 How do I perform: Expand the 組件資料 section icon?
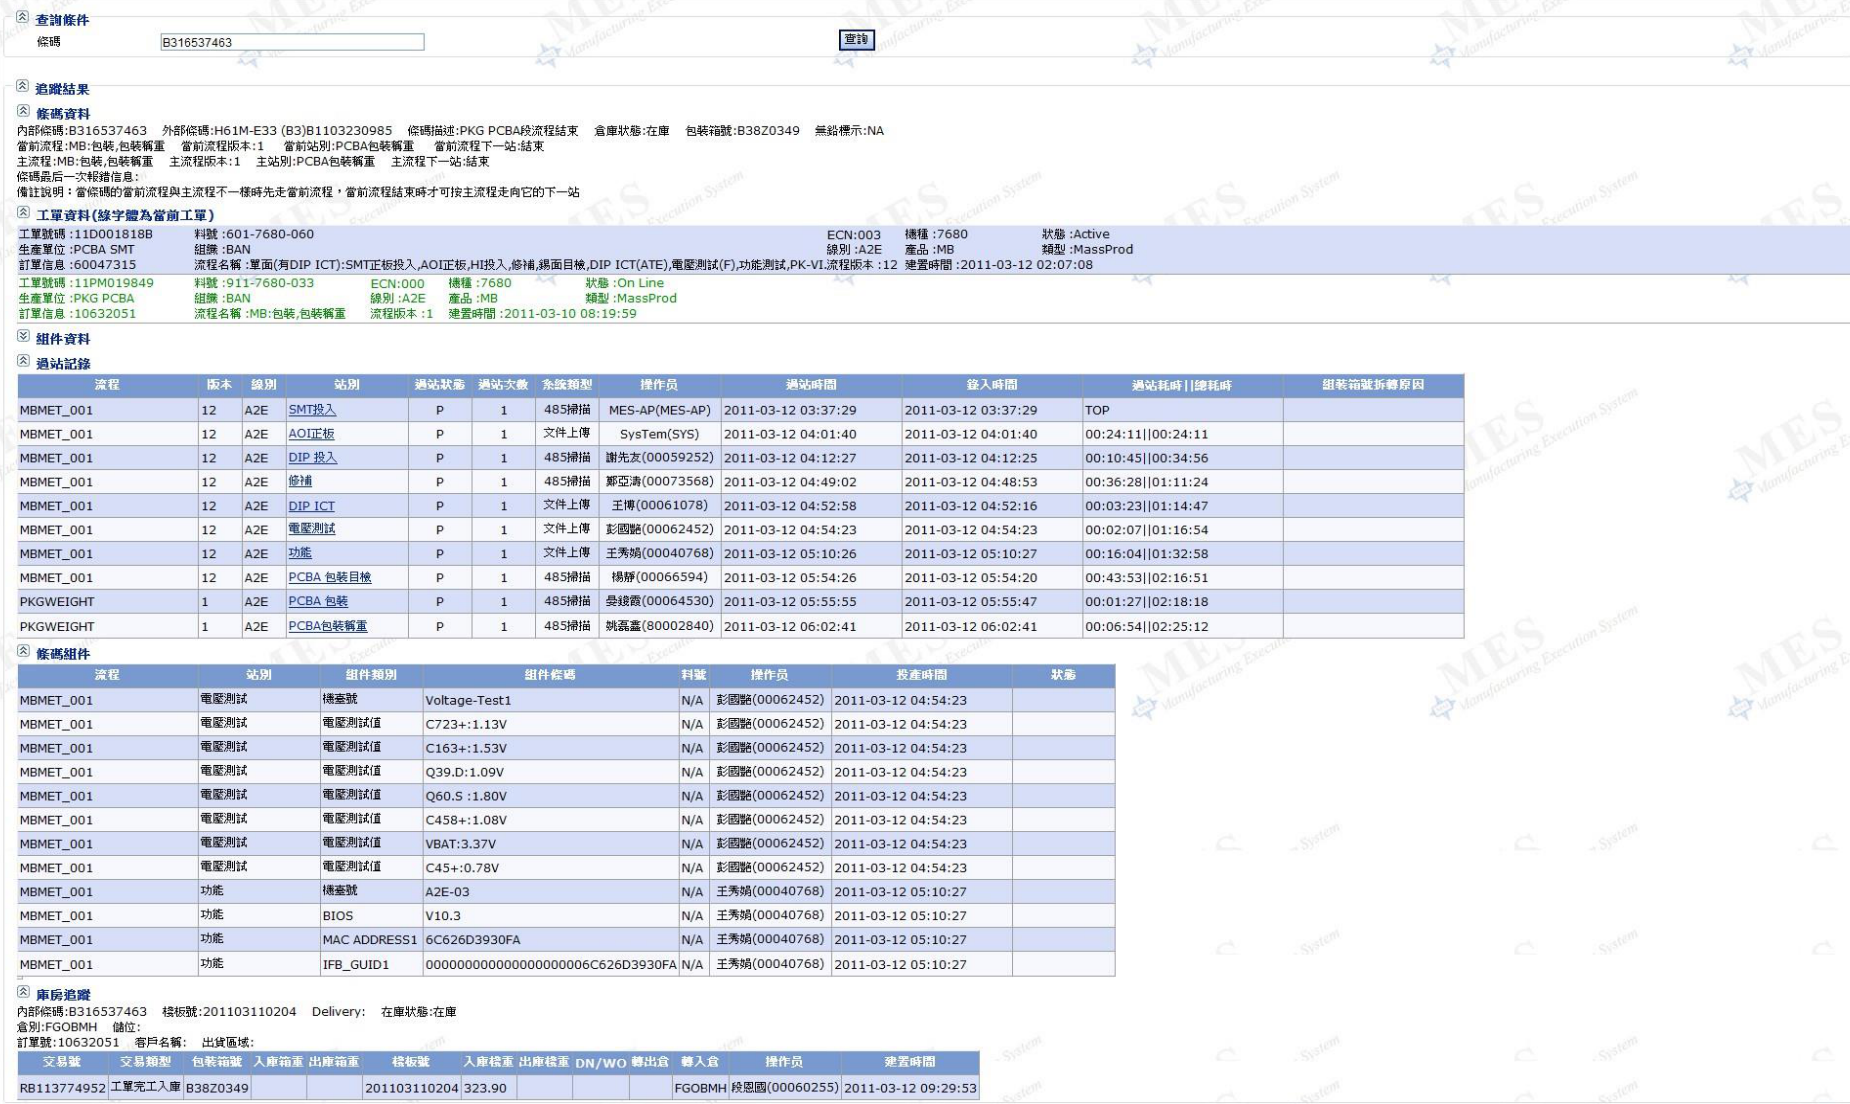23,337
